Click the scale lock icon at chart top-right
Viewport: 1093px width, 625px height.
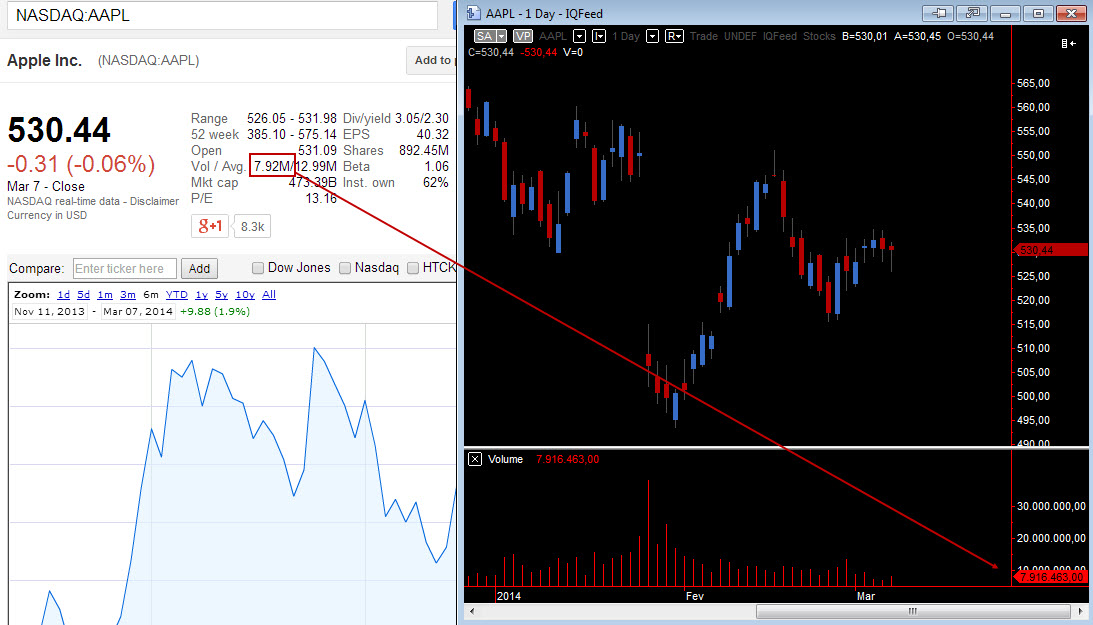1068,43
